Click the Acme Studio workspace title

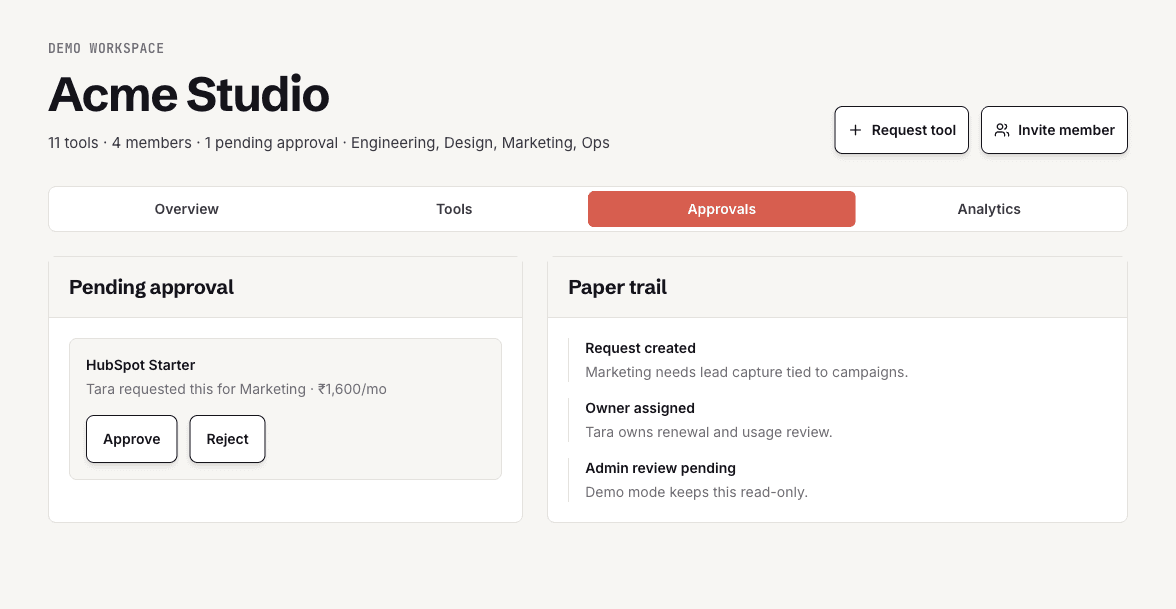point(189,94)
